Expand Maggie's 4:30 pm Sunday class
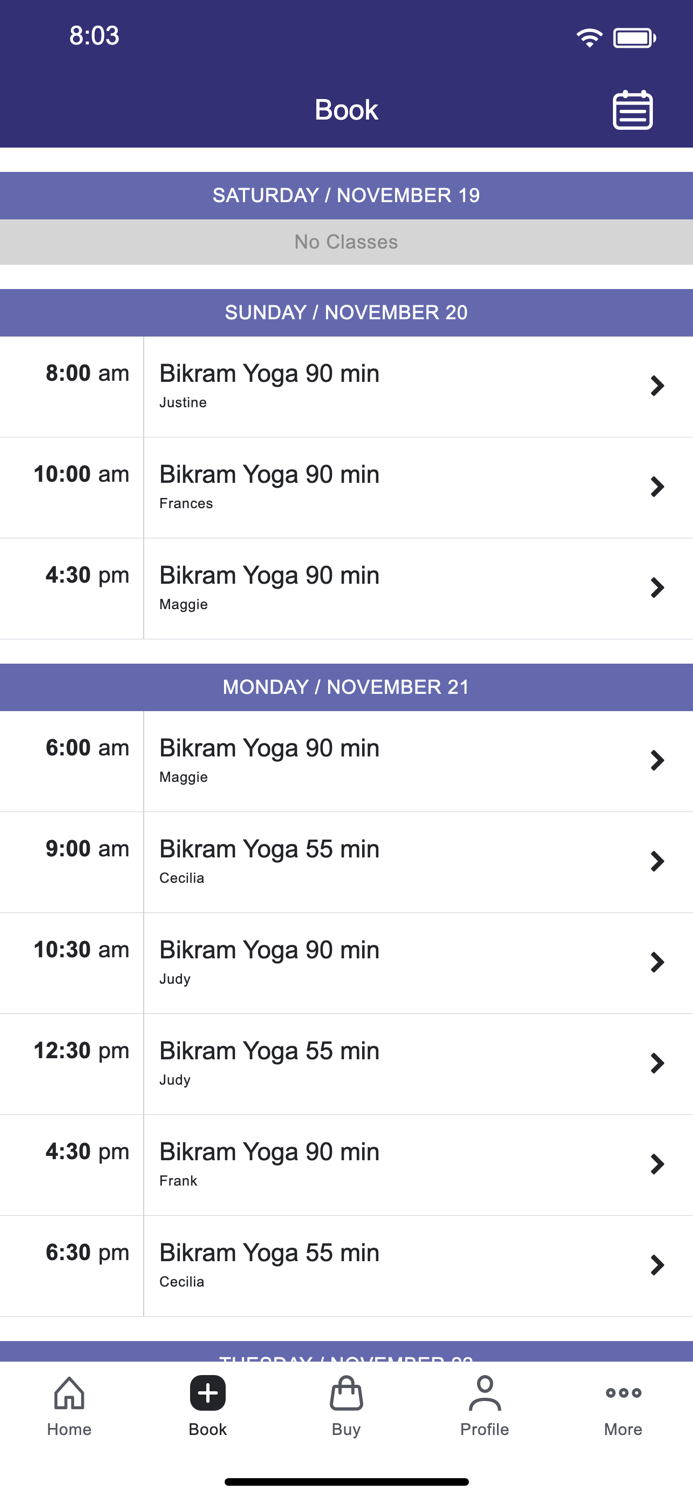693x1500 pixels. 658,588
